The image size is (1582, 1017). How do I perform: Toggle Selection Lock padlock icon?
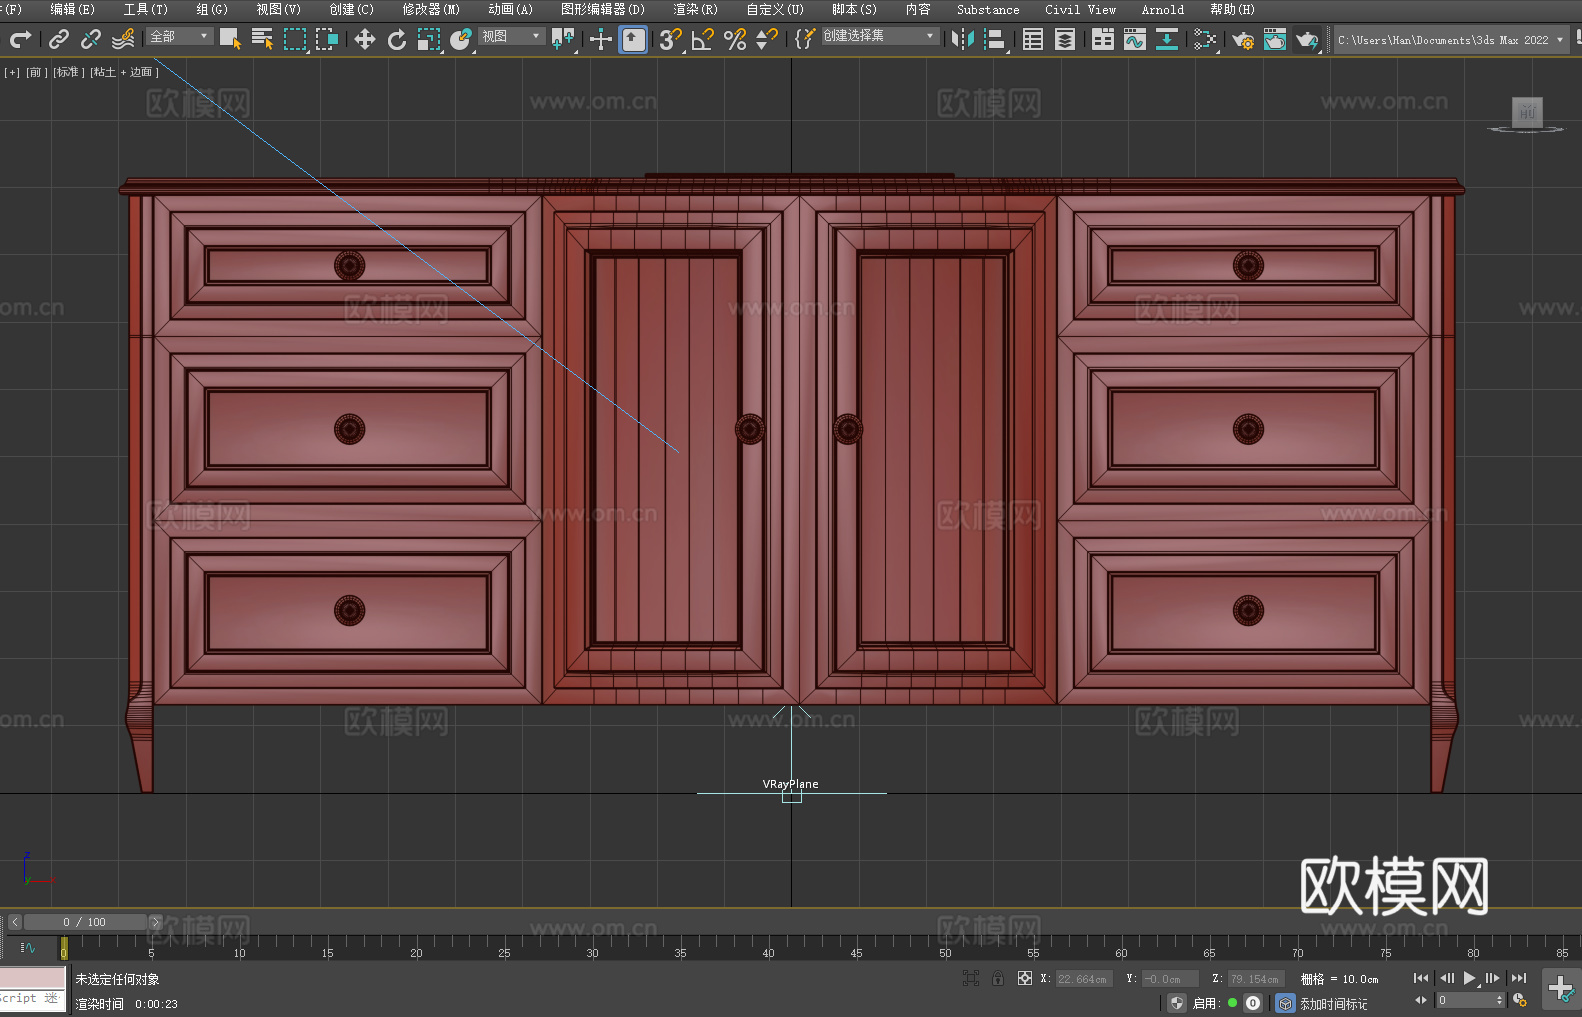click(x=998, y=978)
